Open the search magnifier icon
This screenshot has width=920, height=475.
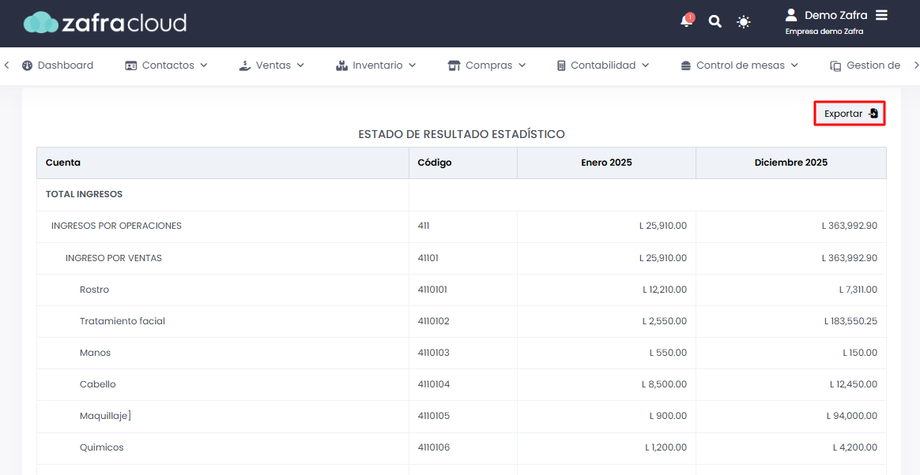(715, 22)
